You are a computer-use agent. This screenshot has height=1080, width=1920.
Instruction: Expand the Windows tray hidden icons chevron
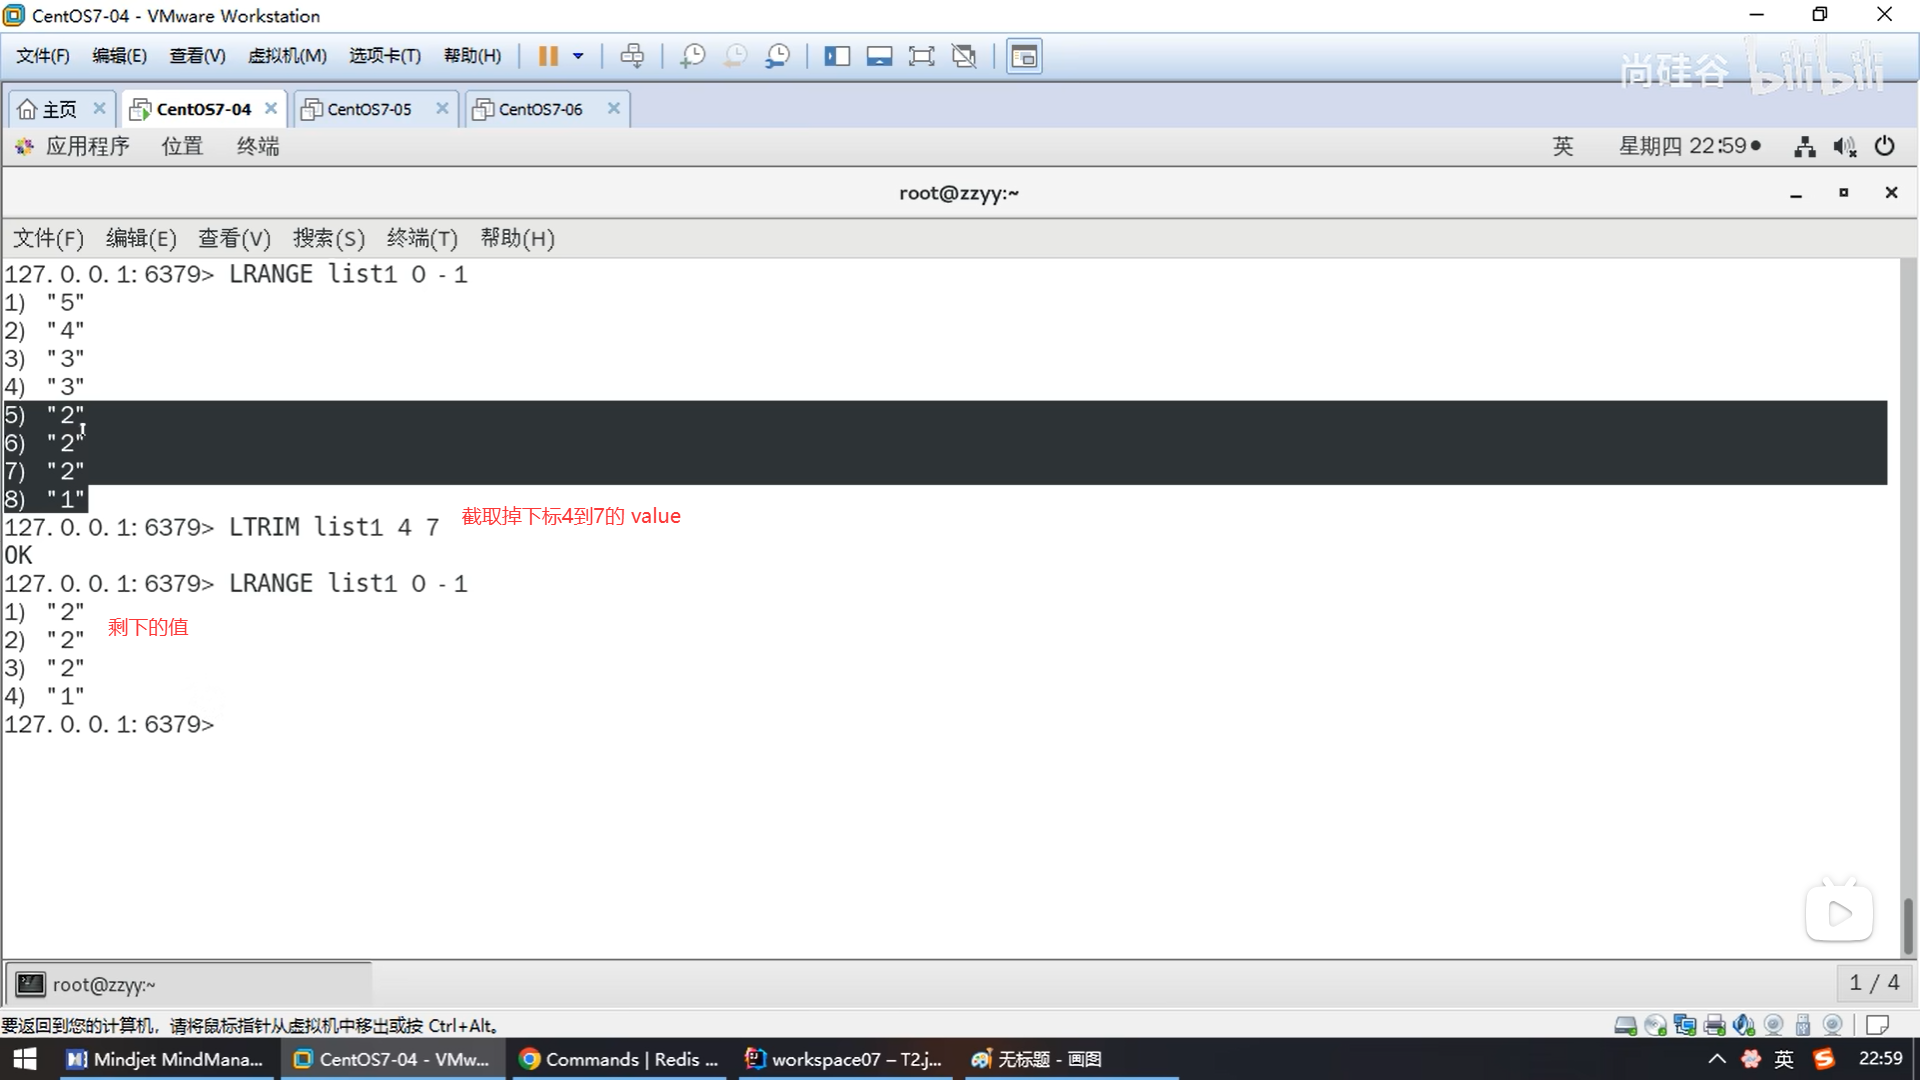click(x=1716, y=1059)
